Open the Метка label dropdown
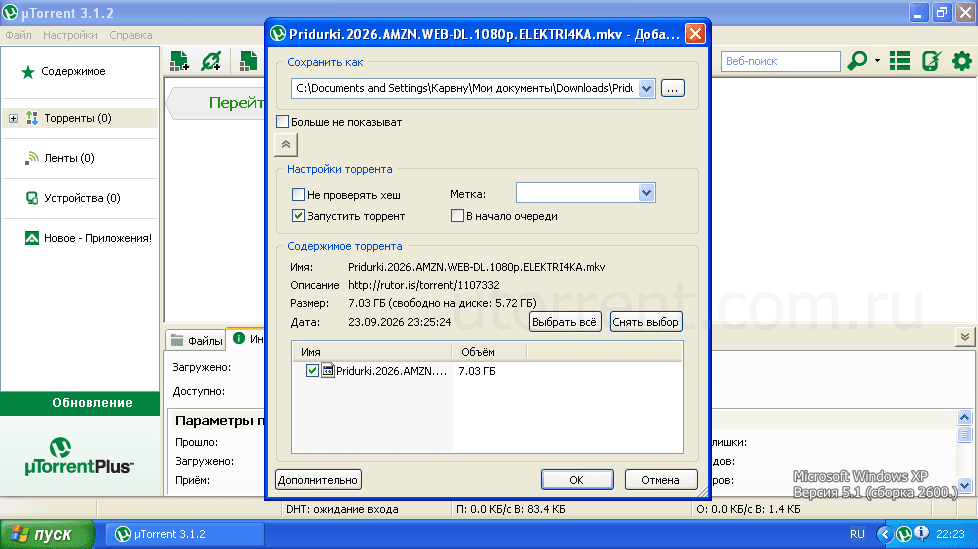This screenshot has width=978, height=549. tap(646, 193)
